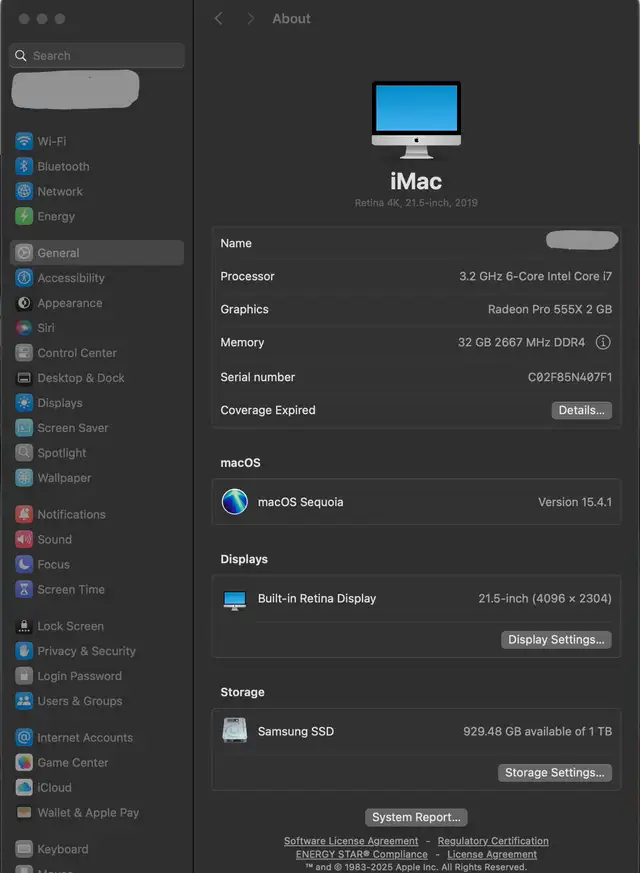
Task: Click the Radeon Pro 555X 2 GB value
Action: (x=550, y=309)
